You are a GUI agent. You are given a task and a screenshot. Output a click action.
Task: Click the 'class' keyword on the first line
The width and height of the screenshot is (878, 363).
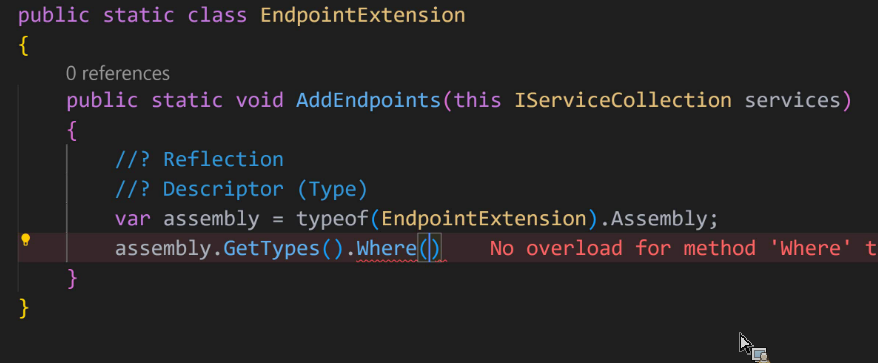(x=217, y=15)
